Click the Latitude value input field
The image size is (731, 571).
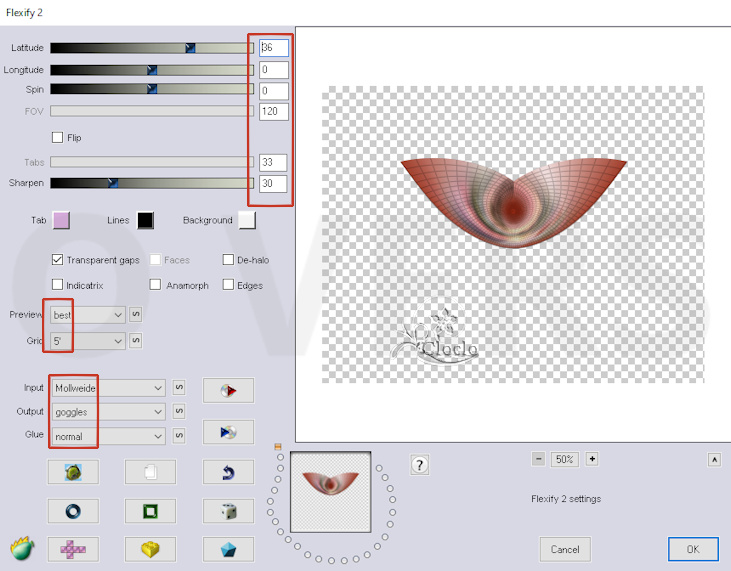click(x=274, y=48)
